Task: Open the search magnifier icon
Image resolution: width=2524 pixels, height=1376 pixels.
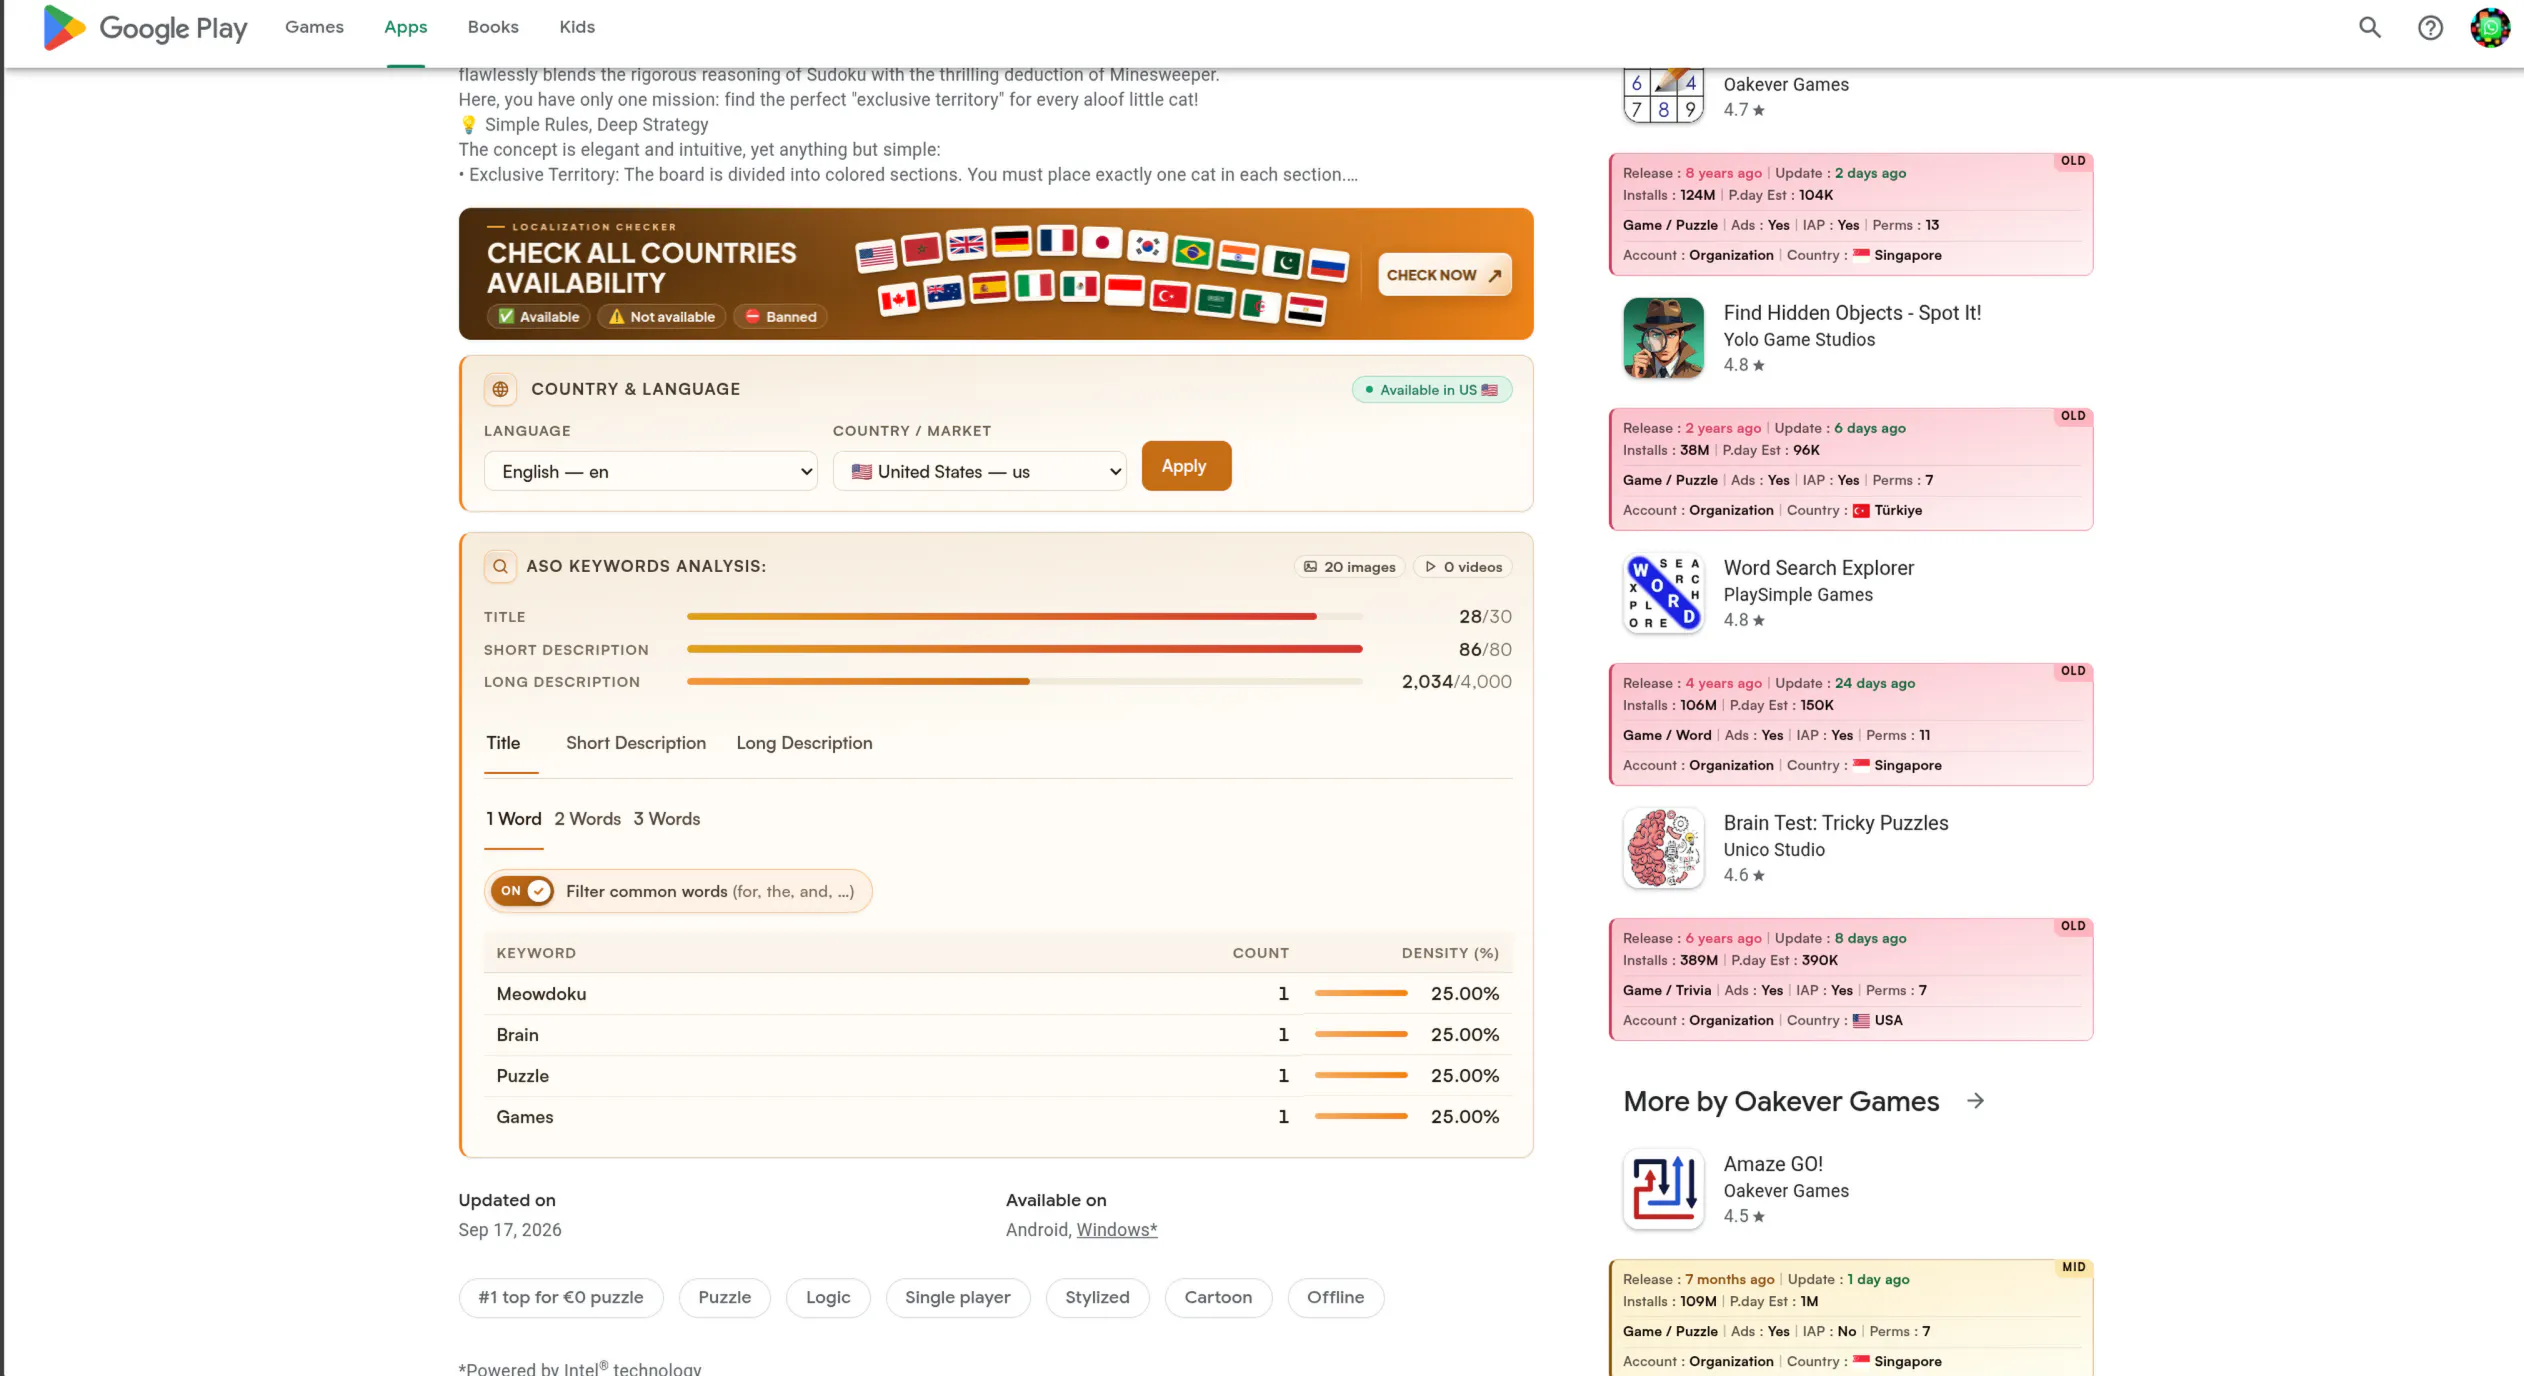Action: click(x=2370, y=28)
